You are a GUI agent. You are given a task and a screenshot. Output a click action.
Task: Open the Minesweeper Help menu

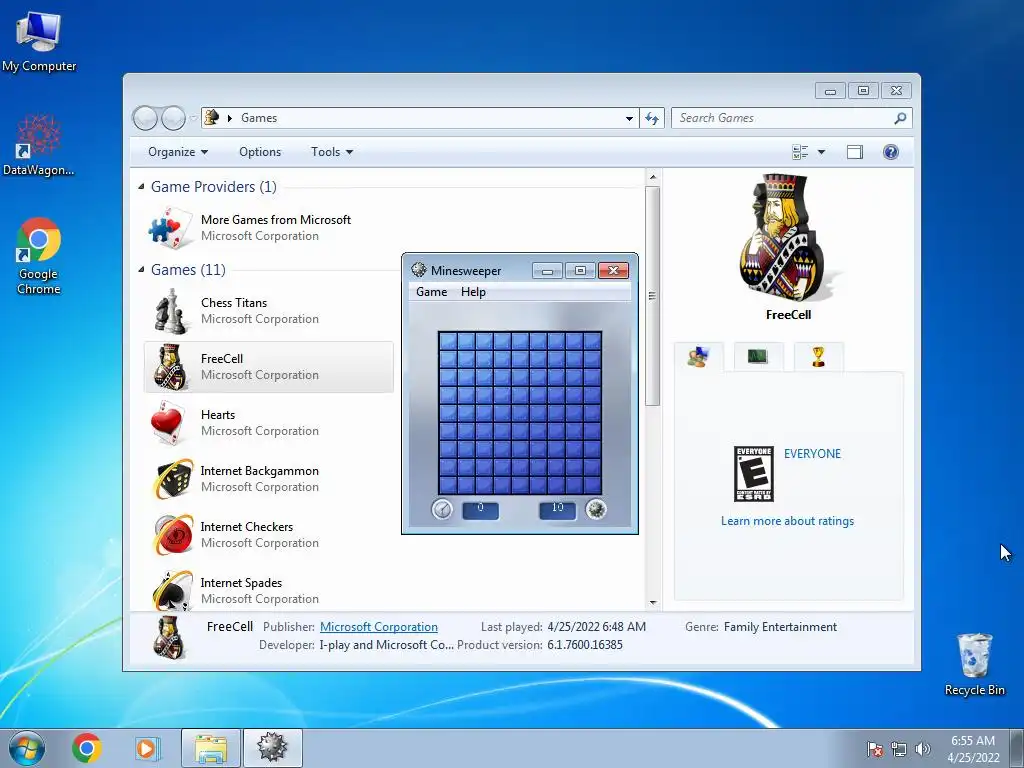[473, 292]
